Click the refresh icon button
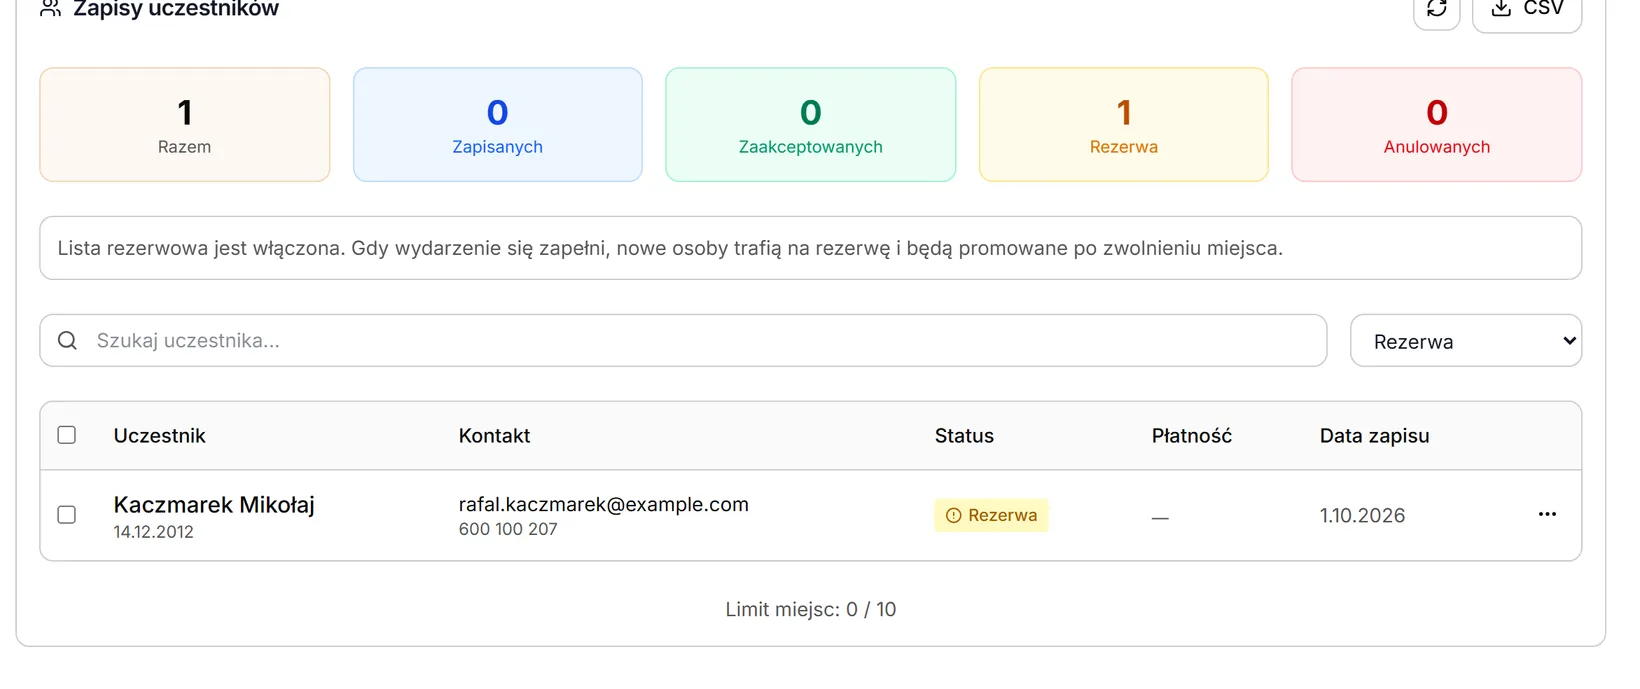Screen dimensions: 1640x689 (x=1437, y=9)
